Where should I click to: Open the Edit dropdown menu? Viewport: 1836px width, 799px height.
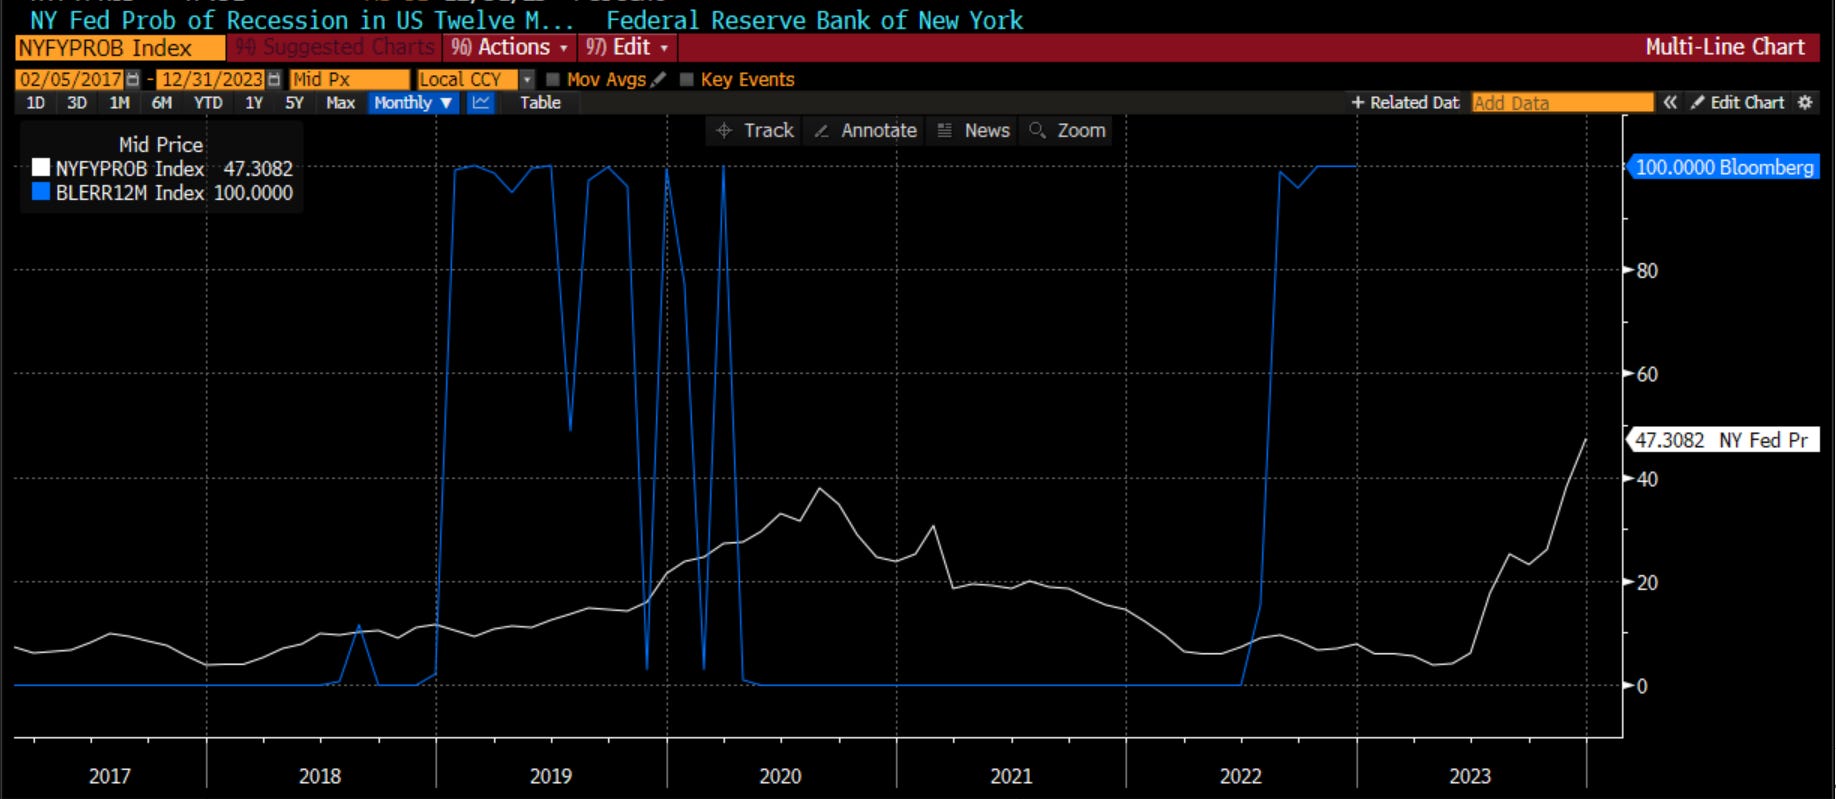pyautogui.click(x=627, y=47)
